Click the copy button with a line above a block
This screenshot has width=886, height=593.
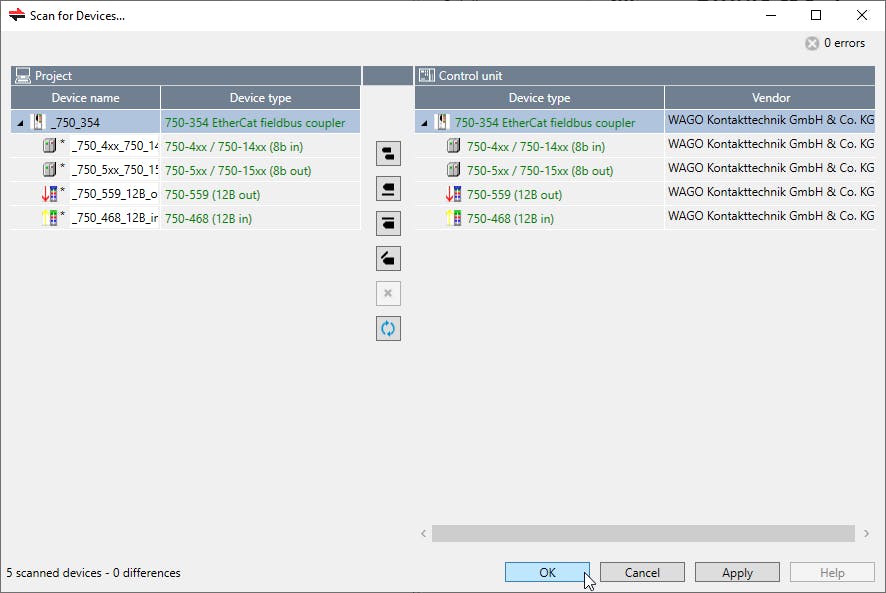[388, 223]
